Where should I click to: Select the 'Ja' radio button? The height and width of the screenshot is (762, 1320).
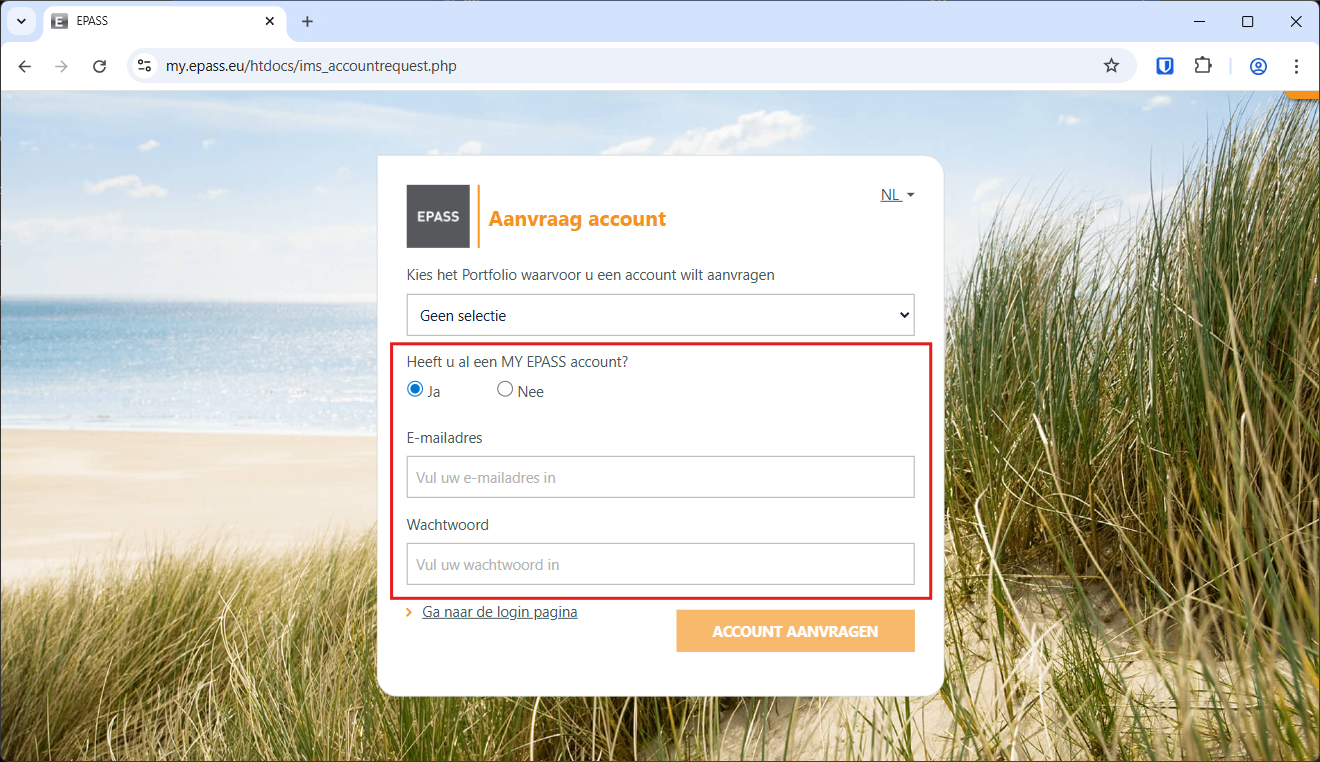click(x=415, y=390)
